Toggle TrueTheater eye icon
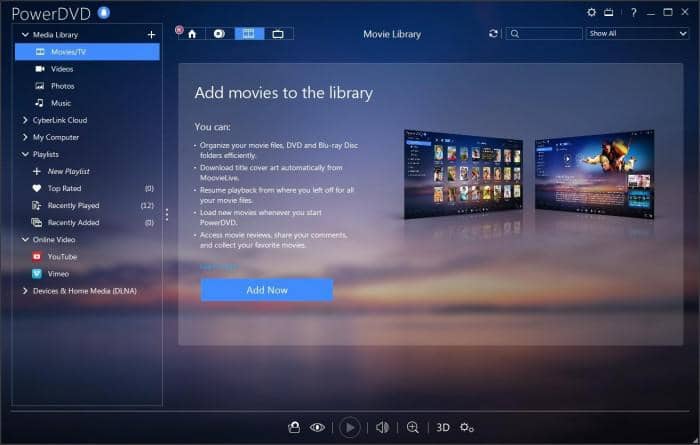Image resolution: width=700 pixels, height=445 pixels. pyautogui.click(x=317, y=428)
